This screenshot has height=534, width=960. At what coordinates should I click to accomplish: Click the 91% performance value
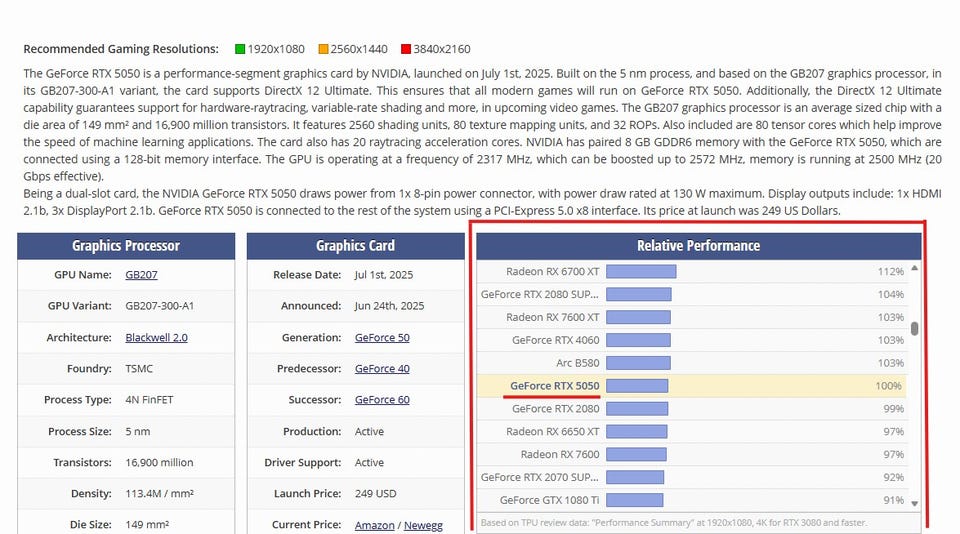click(893, 500)
